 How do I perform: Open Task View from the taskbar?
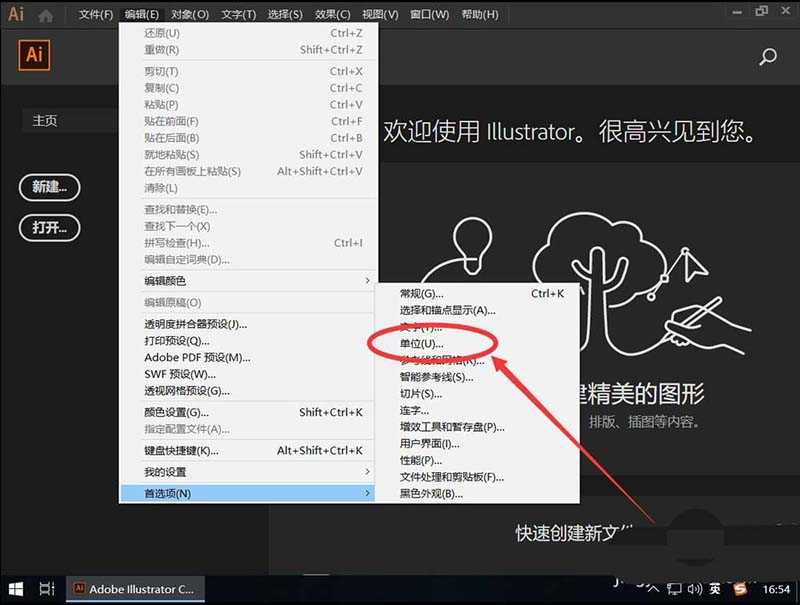(47, 589)
